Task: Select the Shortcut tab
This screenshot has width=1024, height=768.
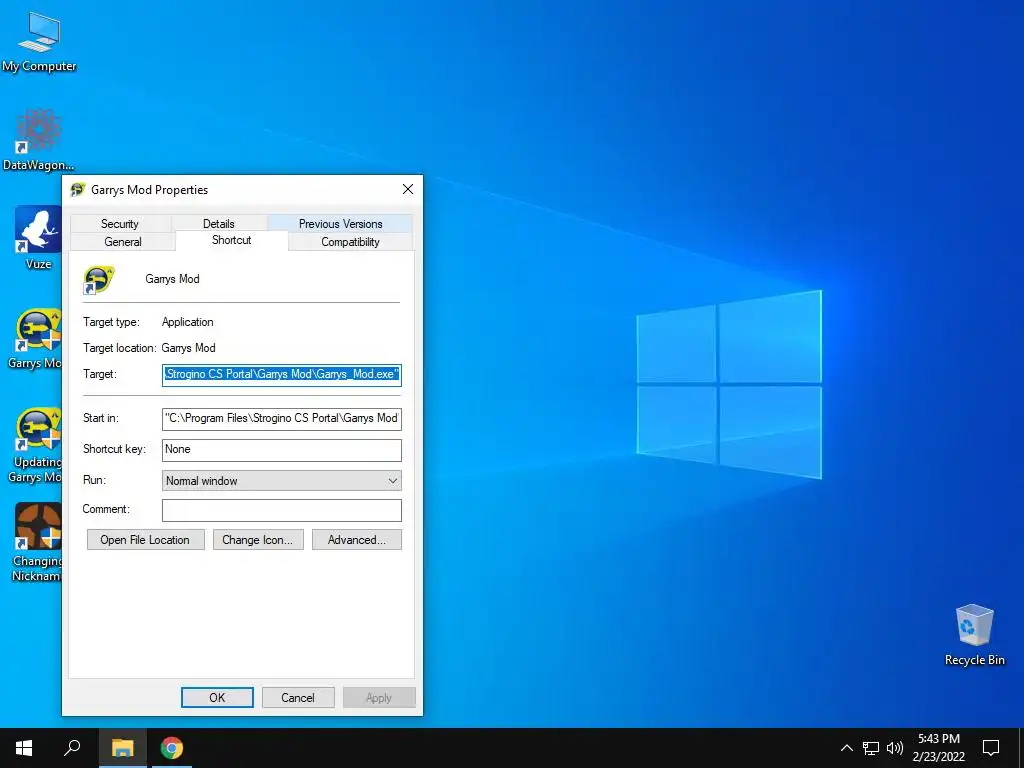Action: pyautogui.click(x=231, y=240)
